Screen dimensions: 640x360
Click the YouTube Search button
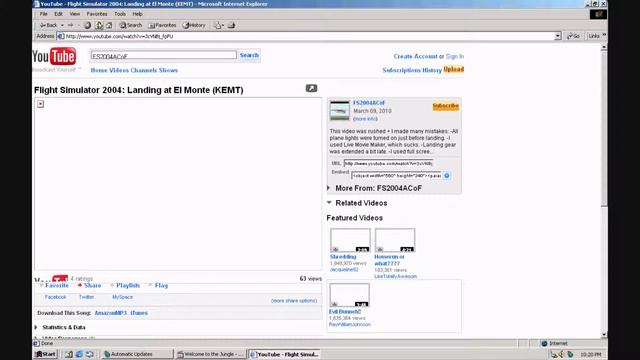click(249, 55)
